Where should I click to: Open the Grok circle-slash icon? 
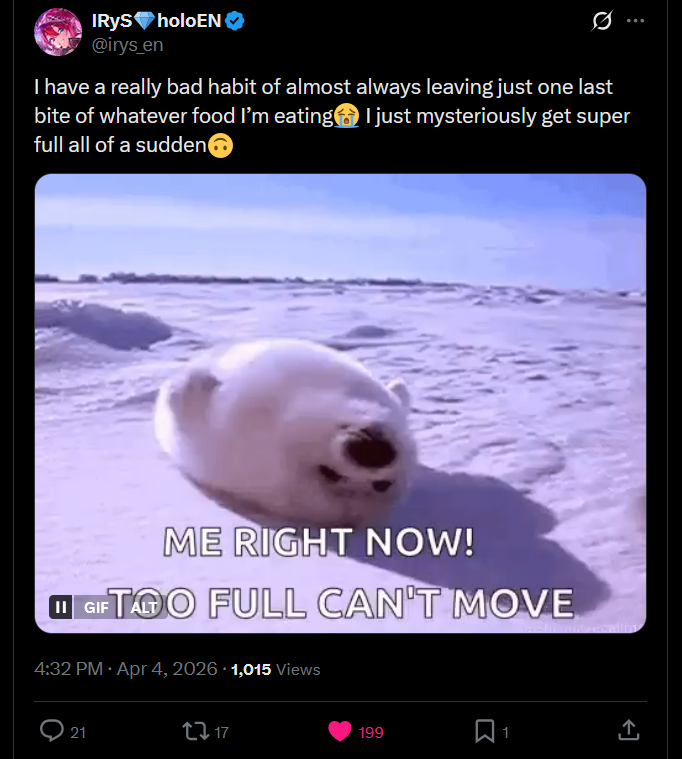[x=602, y=21]
